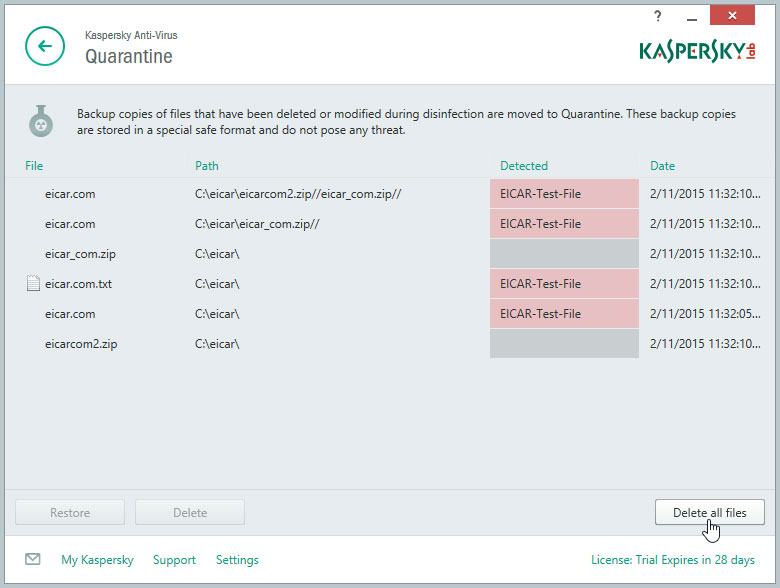Image resolution: width=780 pixels, height=588 pixels.
Task: Sort list by File column header
Action: (x=34, y=166)
